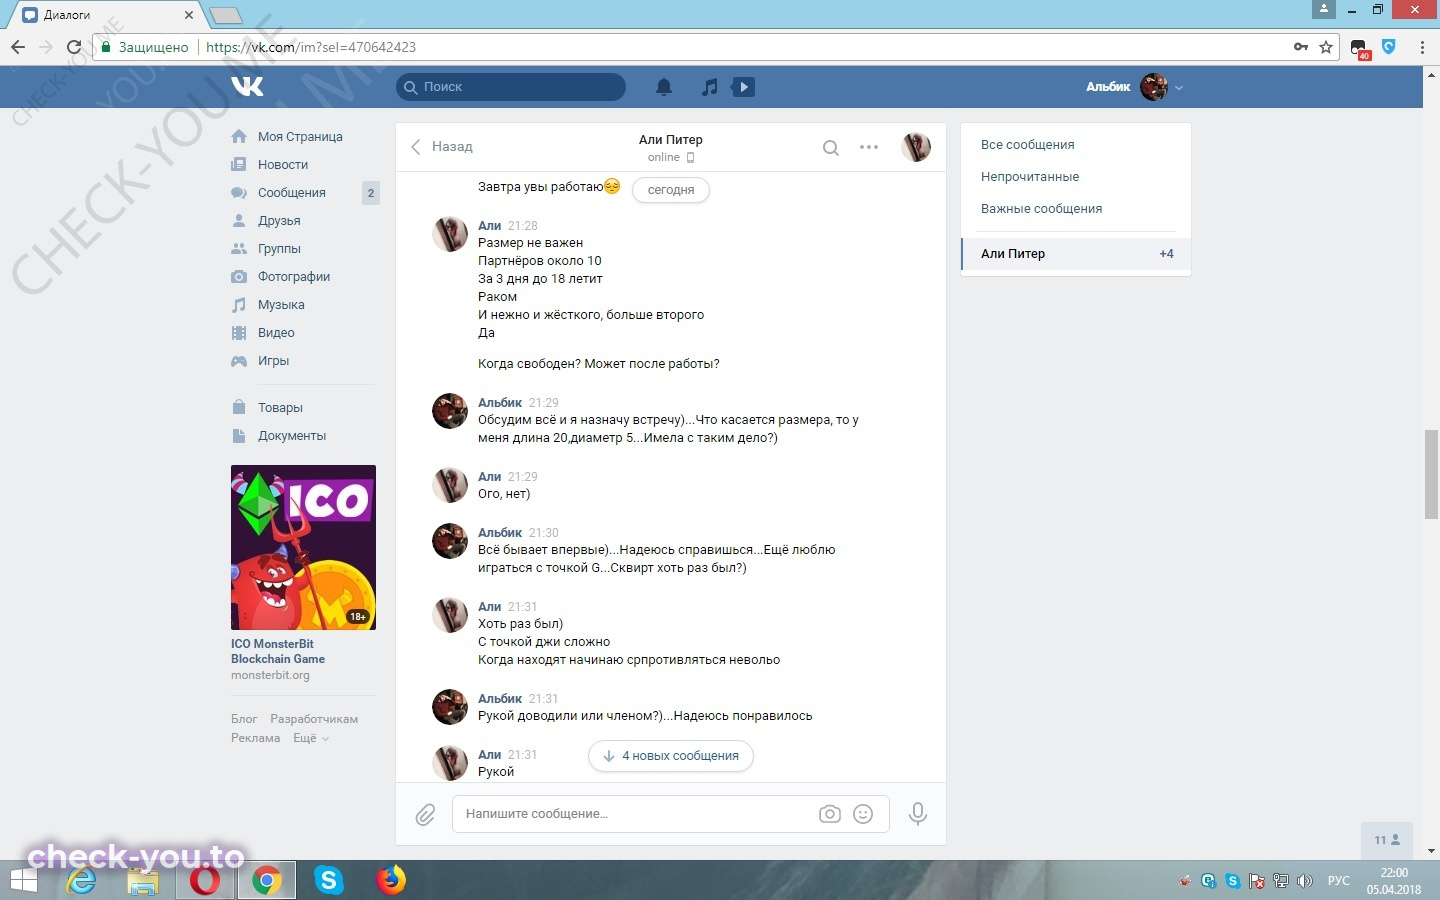Image resolution: width=1440 pixels, height=900 pixels.
Task: Select Али Питер conversation tab
Action: pos(1076,254)
